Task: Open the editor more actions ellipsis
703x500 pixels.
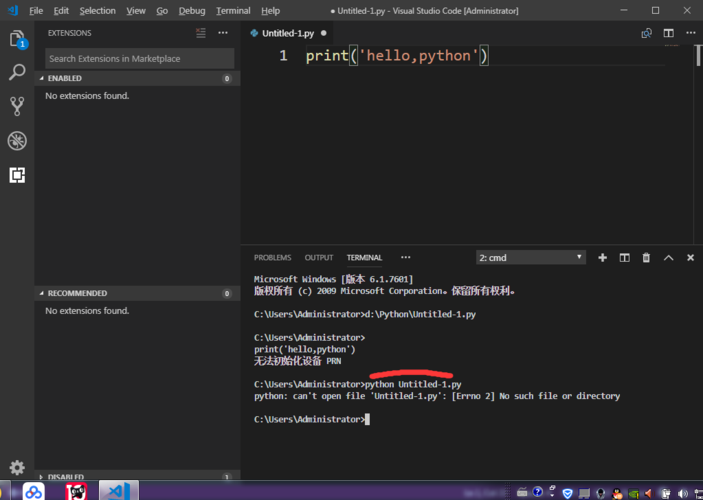Action: coord(690,33)
